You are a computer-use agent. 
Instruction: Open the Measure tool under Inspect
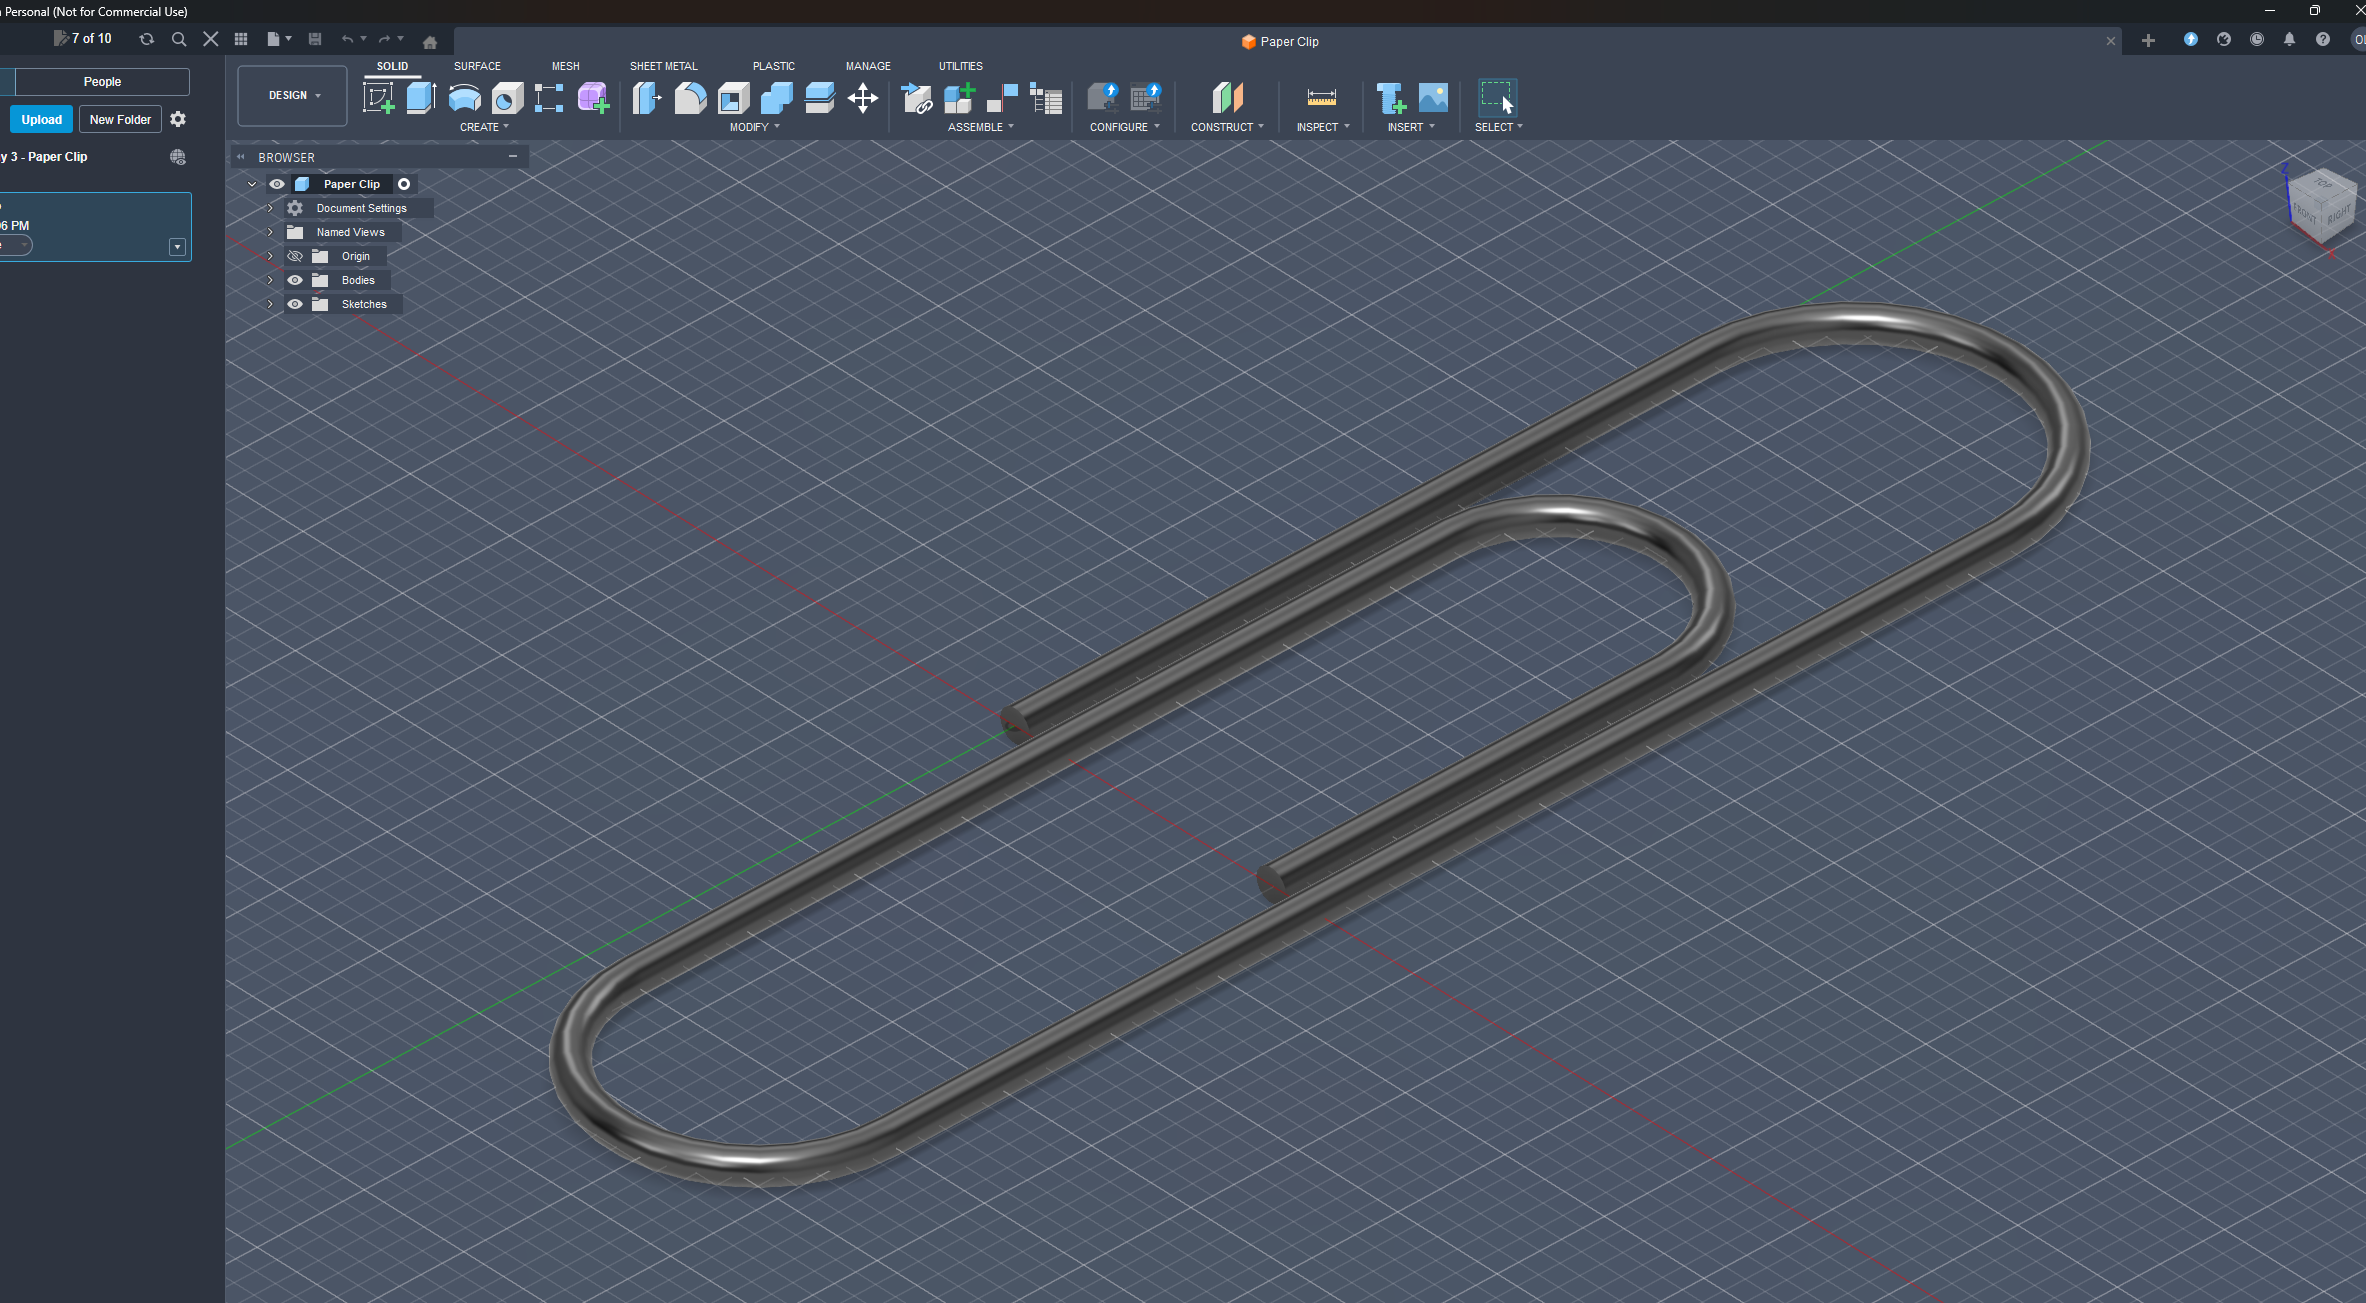(1320, 98)
